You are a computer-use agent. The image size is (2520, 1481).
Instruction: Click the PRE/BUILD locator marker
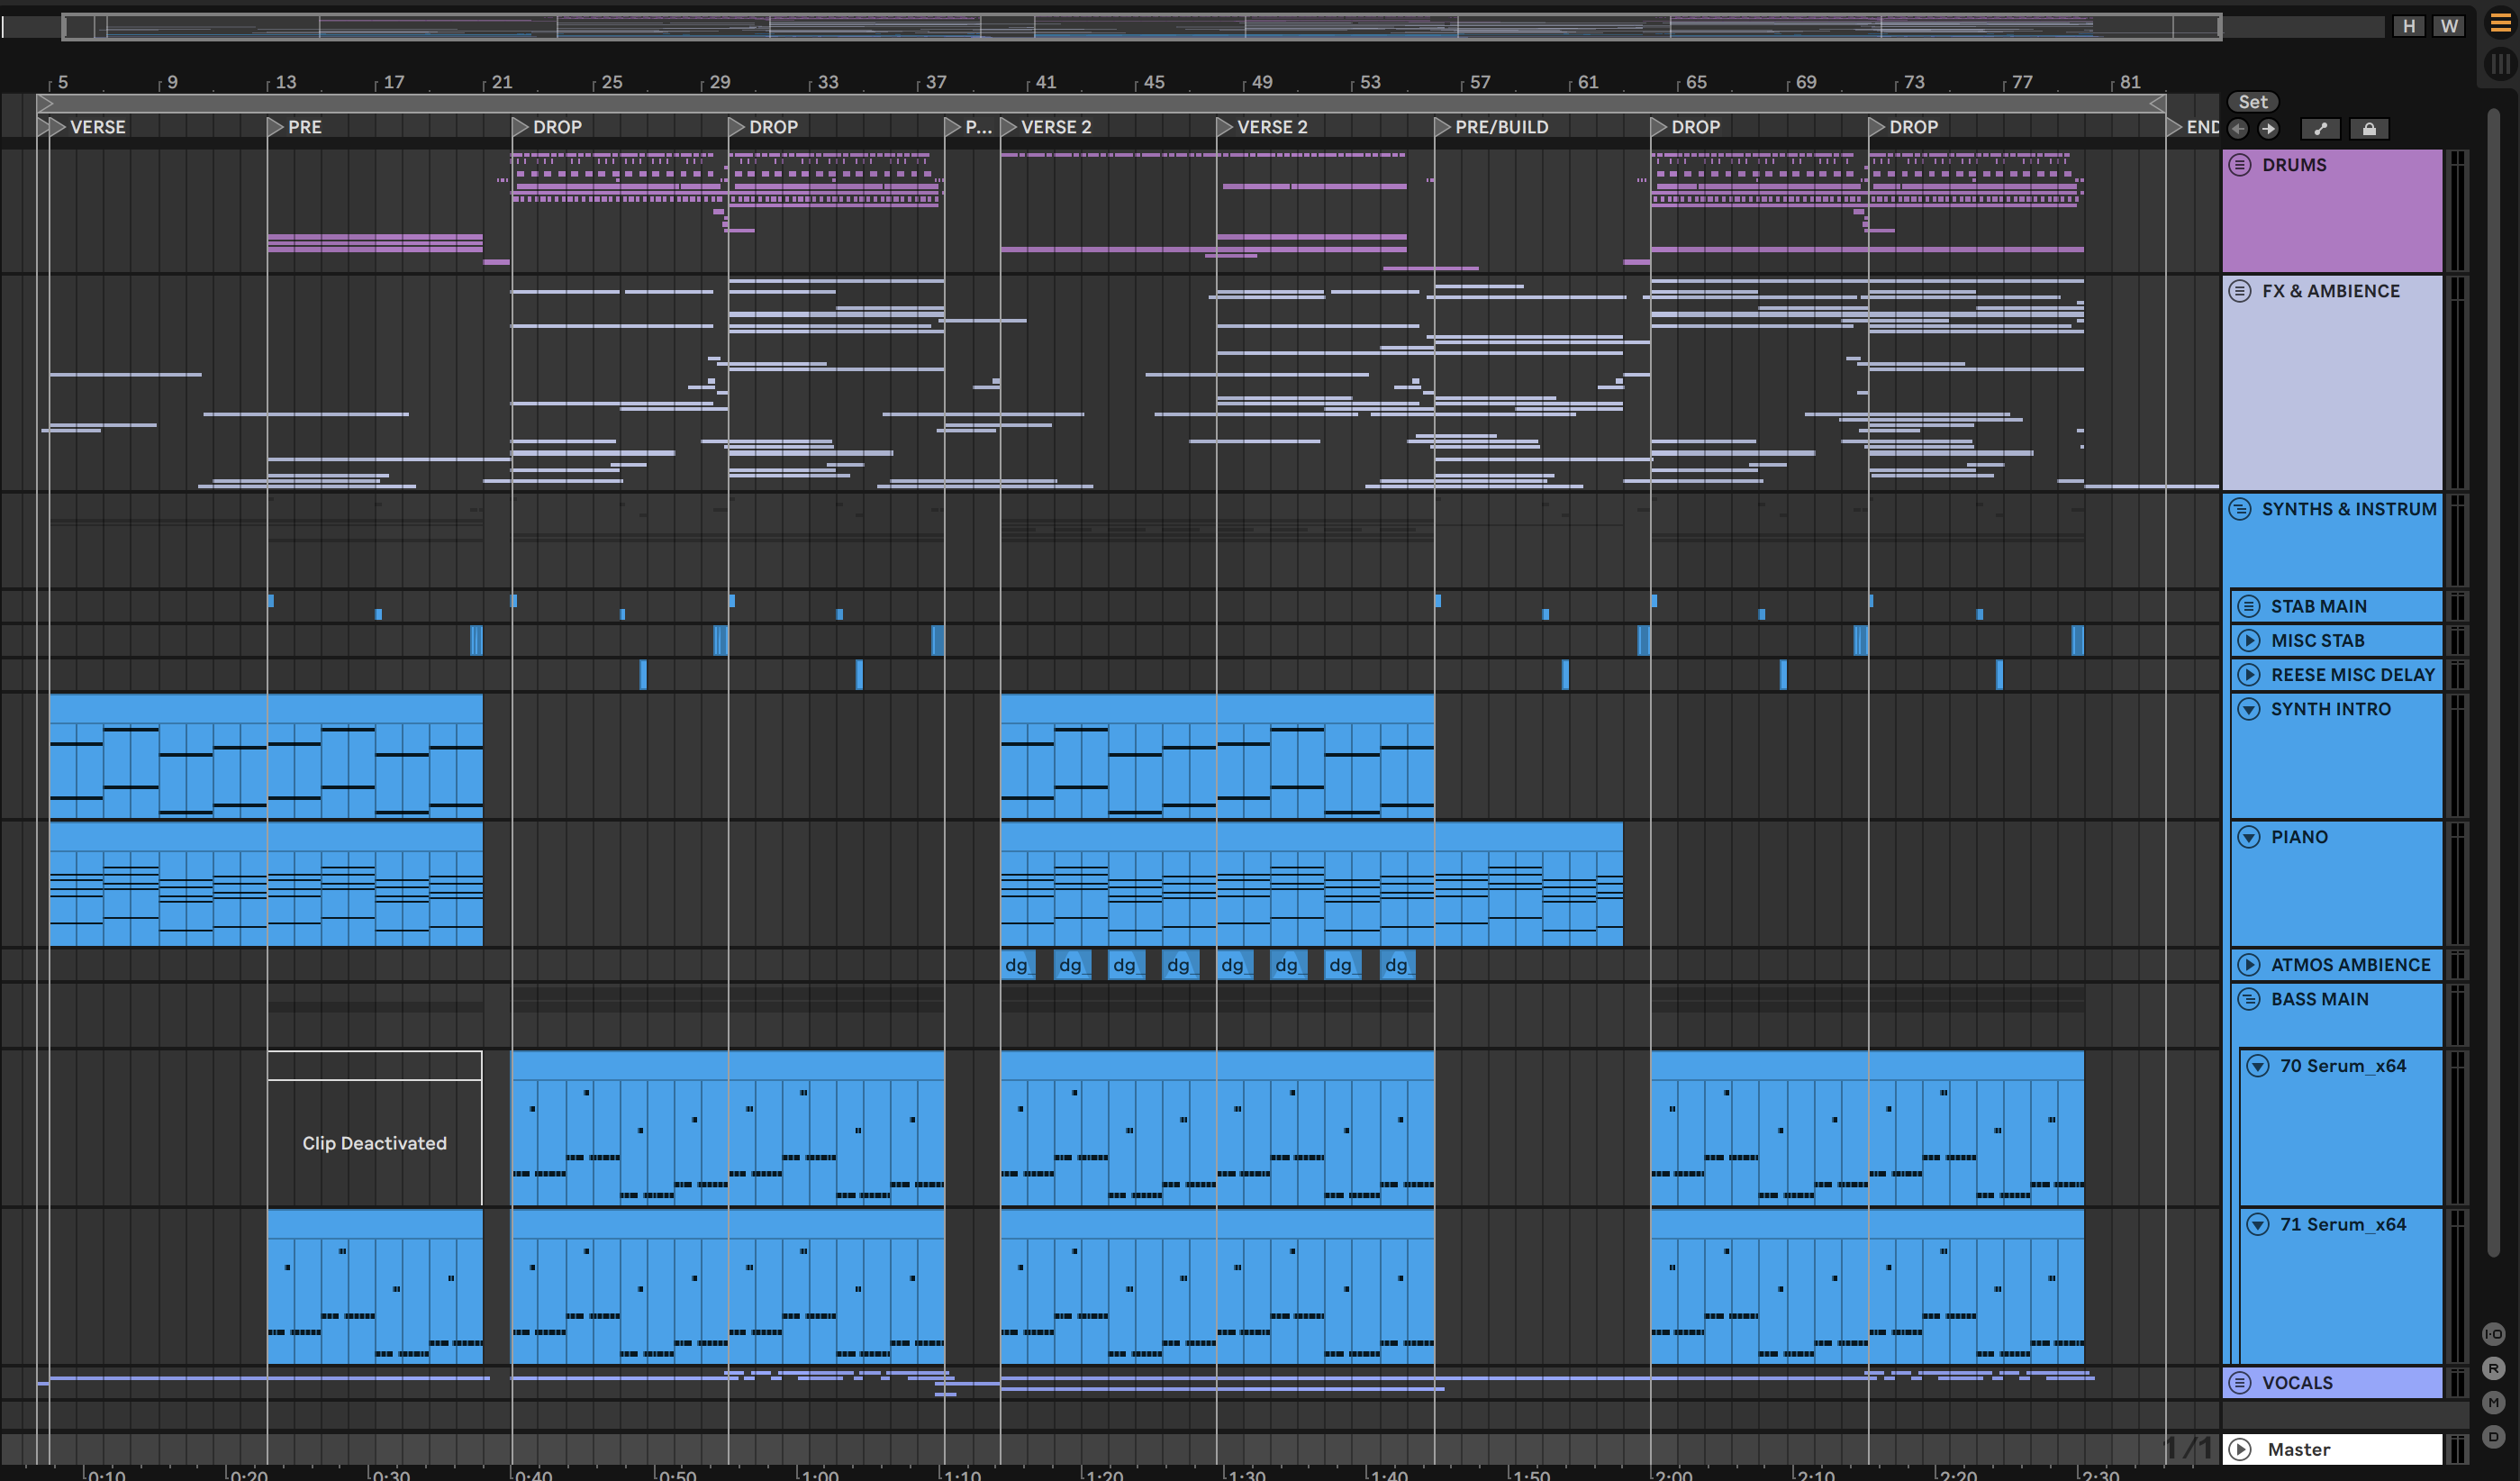(x=1442, y=127)
